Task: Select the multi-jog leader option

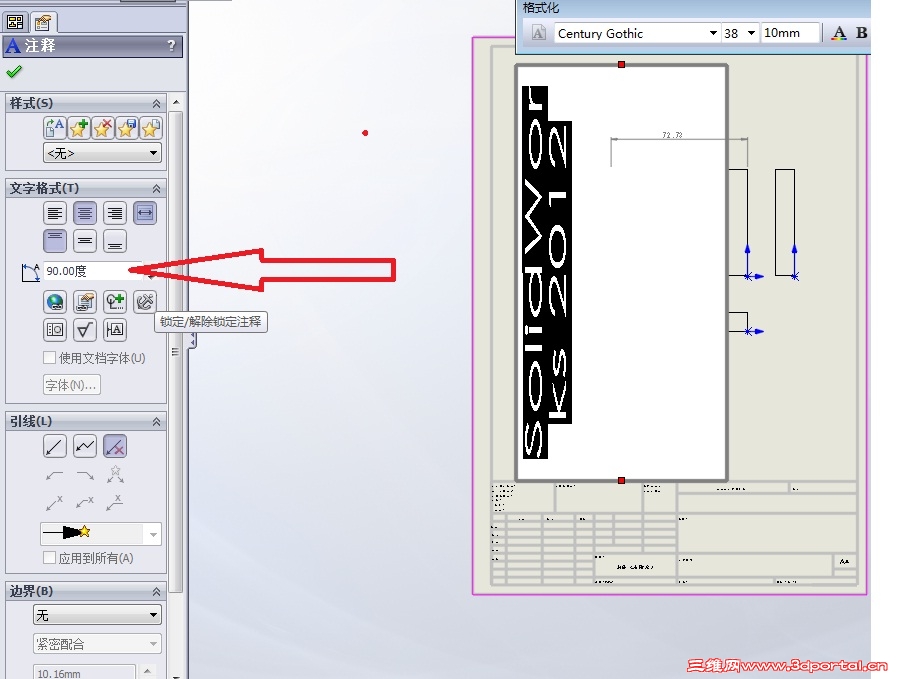Action: (85, 446)
